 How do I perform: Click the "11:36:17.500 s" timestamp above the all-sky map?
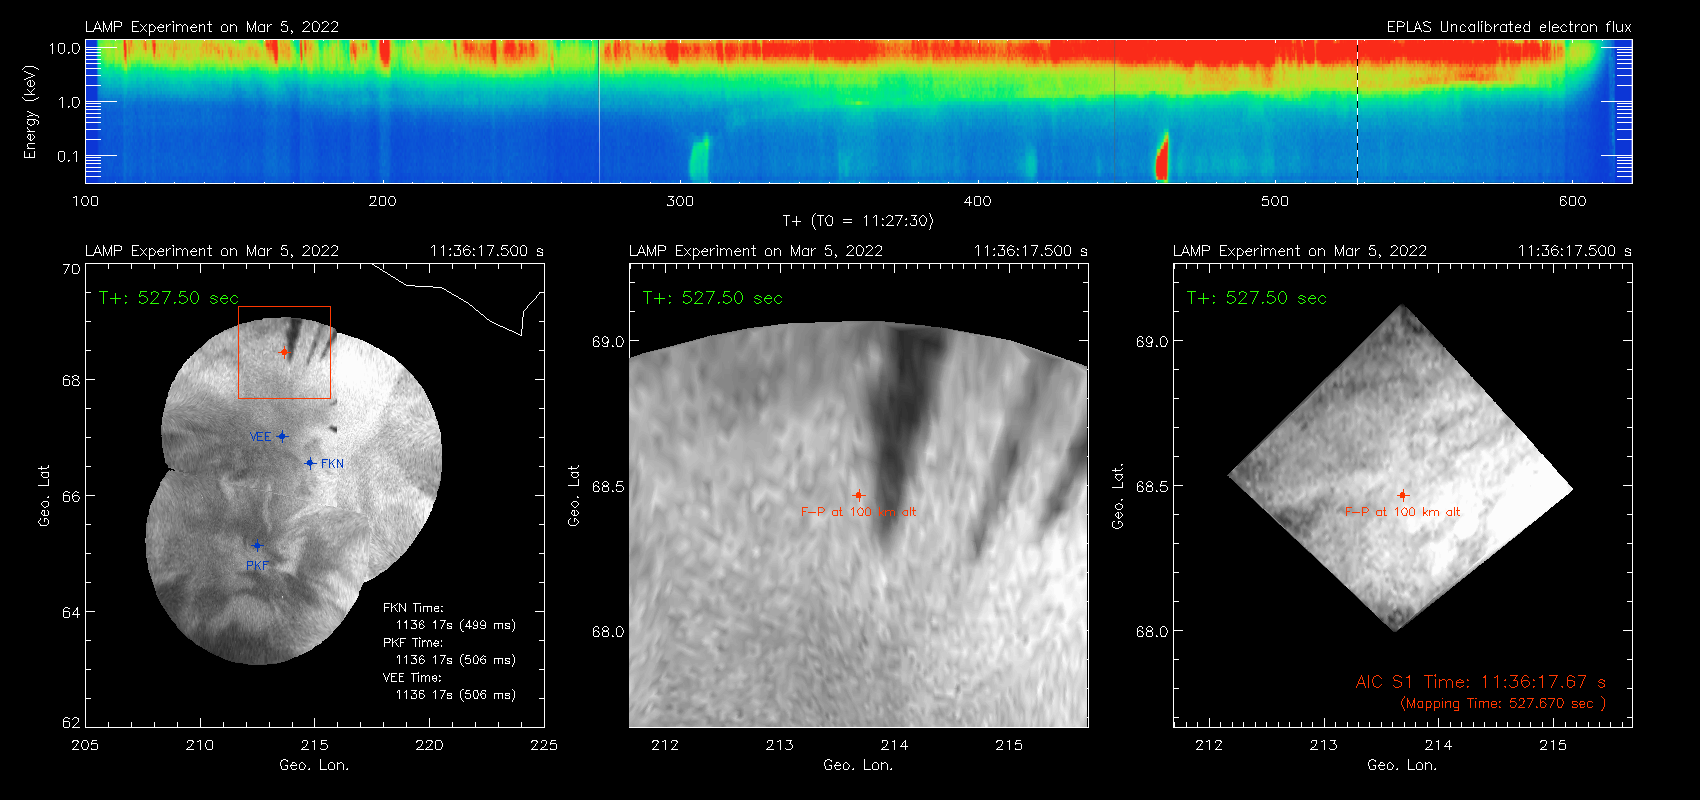(x=487, y=251)
